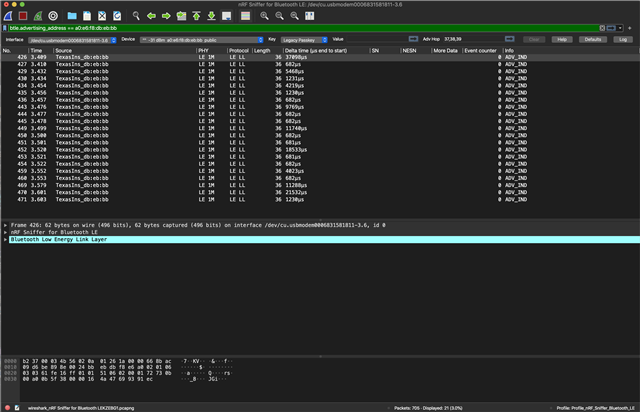This screenshot has height=412, width=640.
Task: Click the Help button
Action: tap(562, 40)
